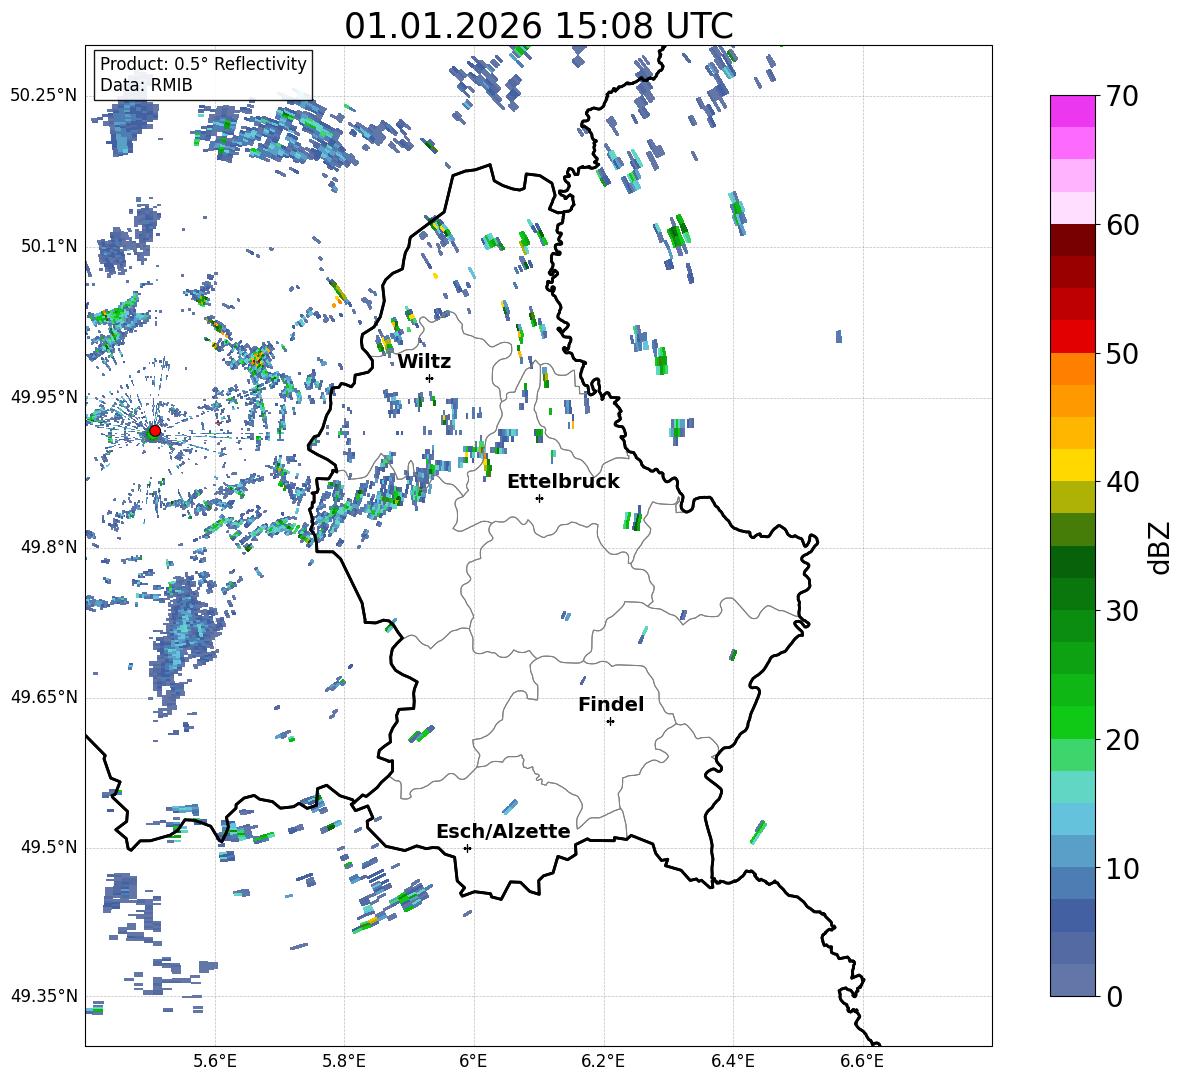Click the 0 colorbar tick label

click(x=1115, y=996)
